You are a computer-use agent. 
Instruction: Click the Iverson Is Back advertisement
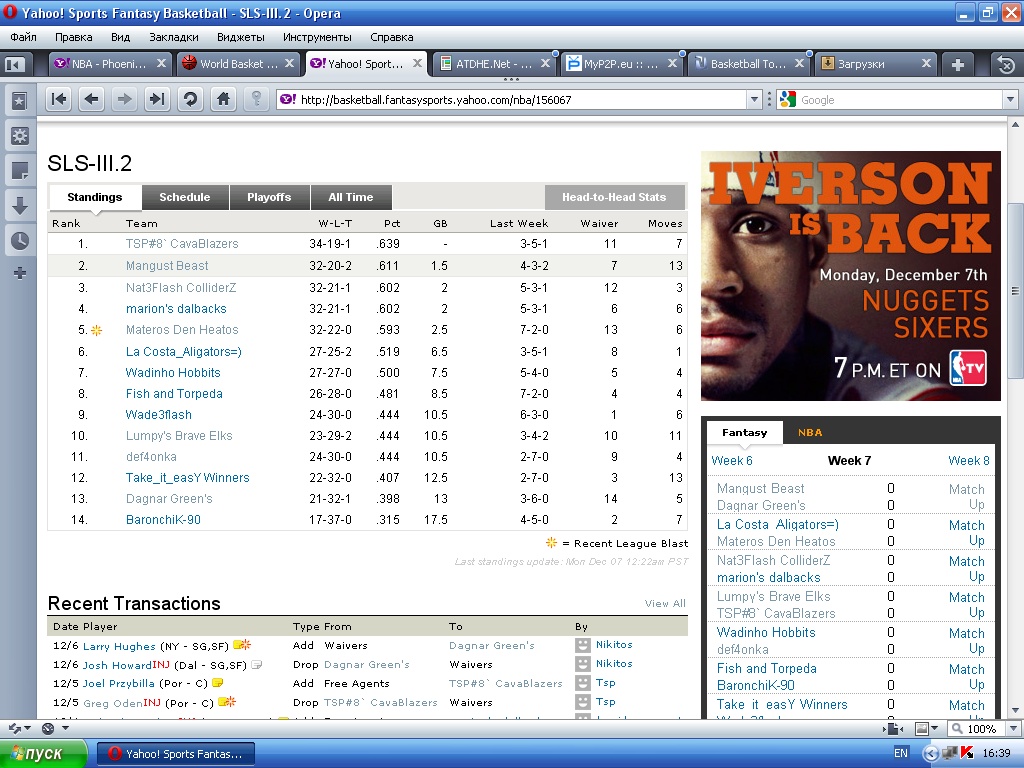850,276
